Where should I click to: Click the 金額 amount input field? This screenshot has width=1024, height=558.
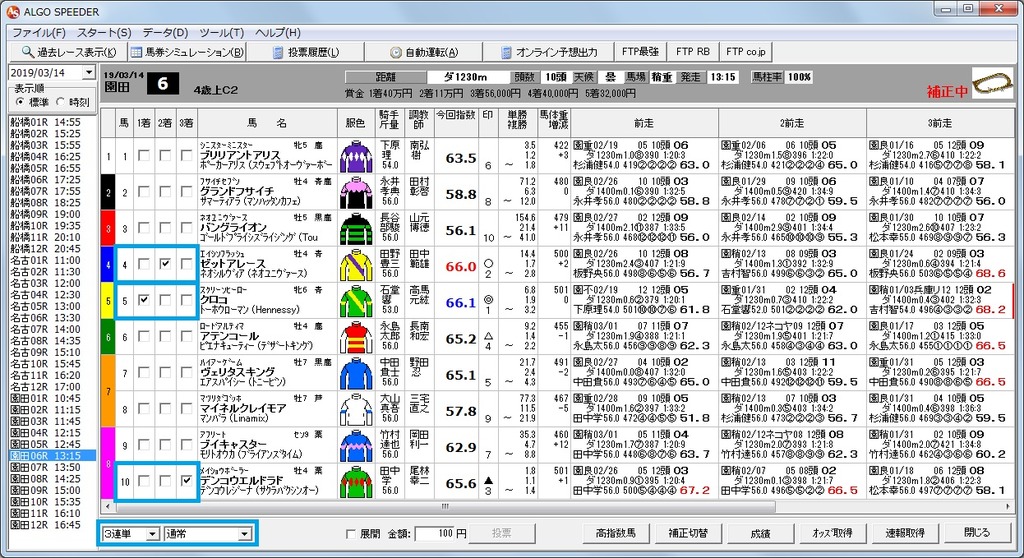(x=435, y=534)
